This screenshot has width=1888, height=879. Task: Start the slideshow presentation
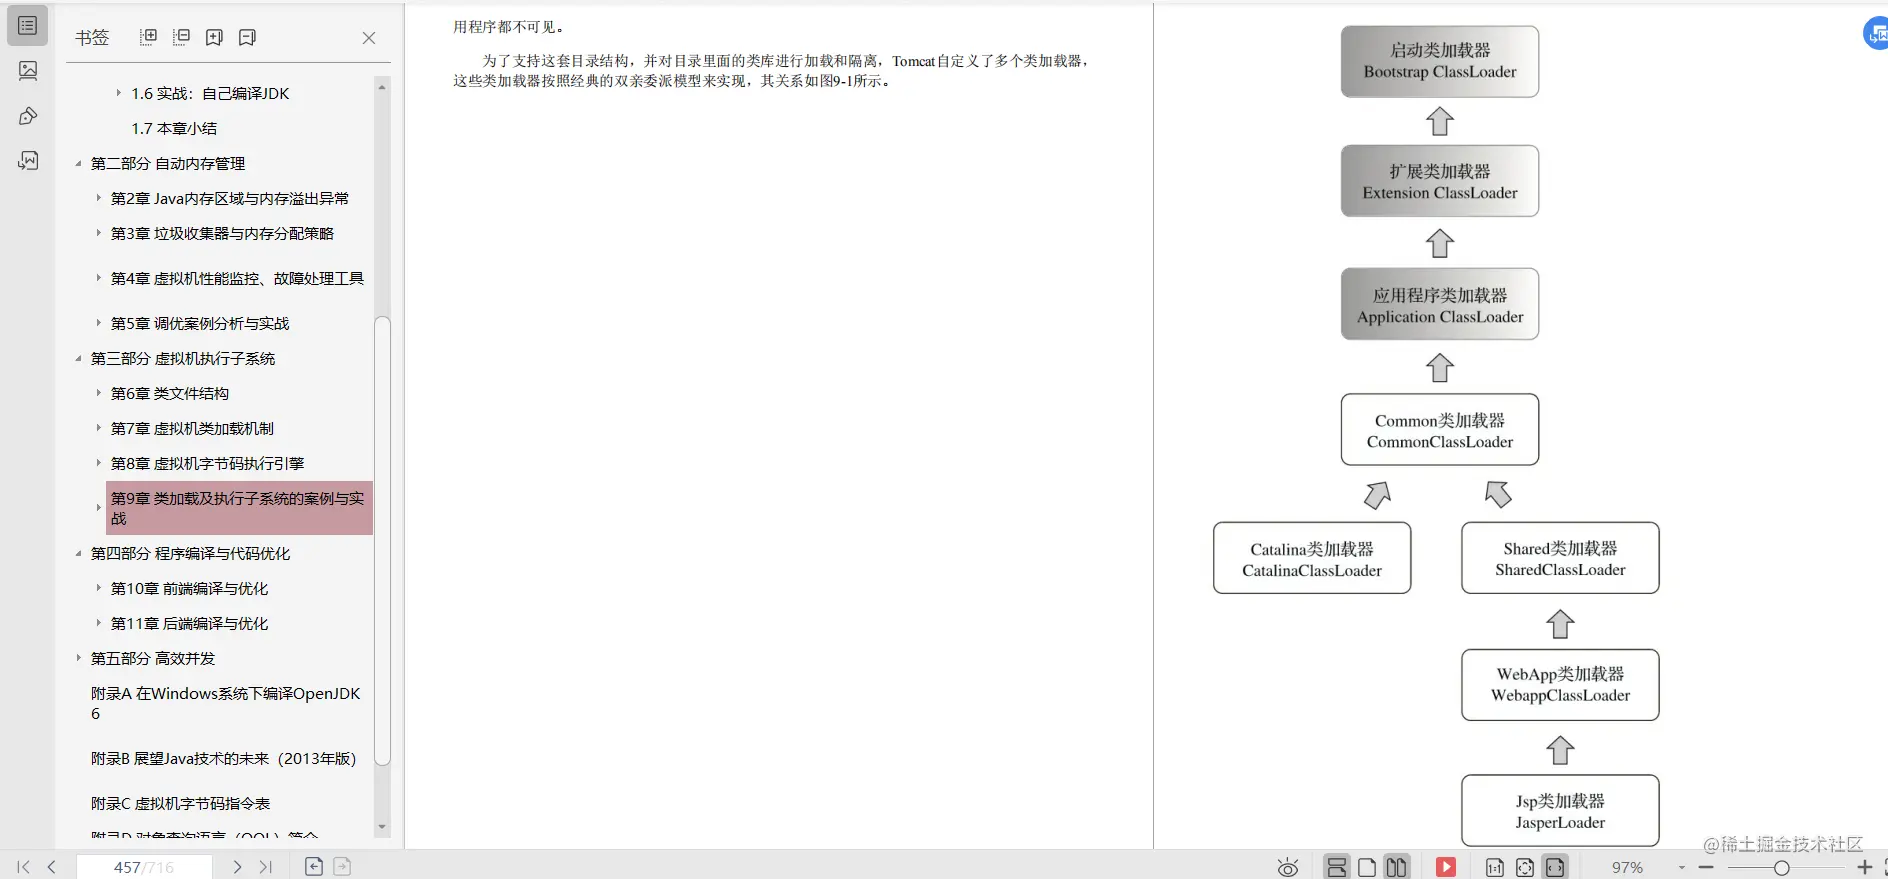[x=1446, y=867]
